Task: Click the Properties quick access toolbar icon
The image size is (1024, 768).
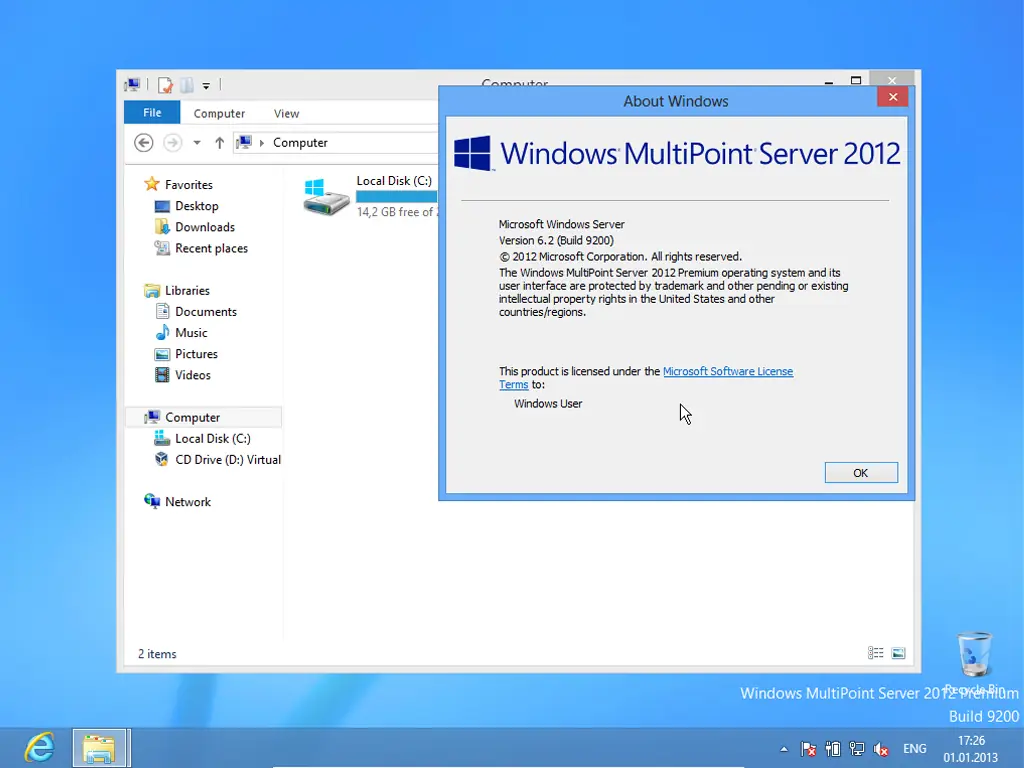Action: click(x=165, y=85)
